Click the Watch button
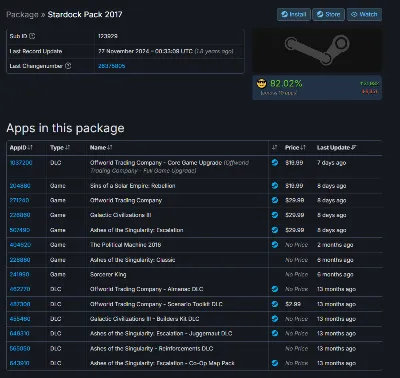400x378 pixels. coord(364,14)
